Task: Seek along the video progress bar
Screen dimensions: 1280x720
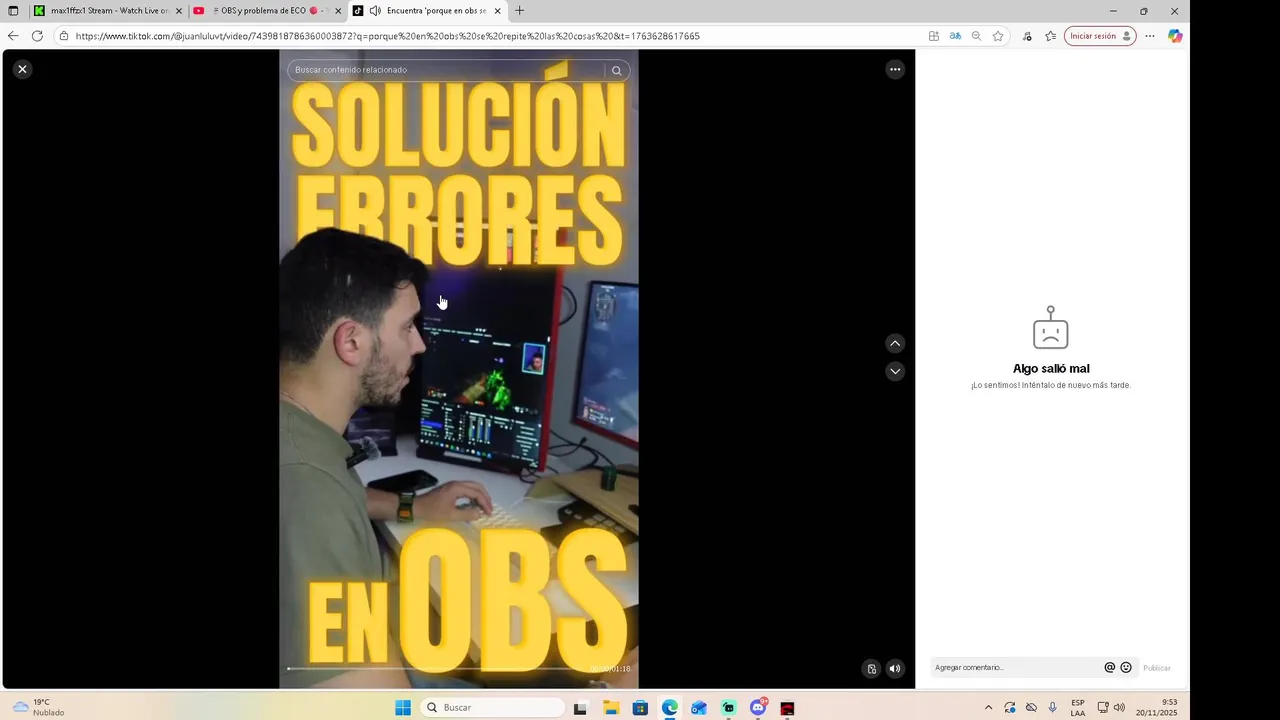Action: pos(436,669)
